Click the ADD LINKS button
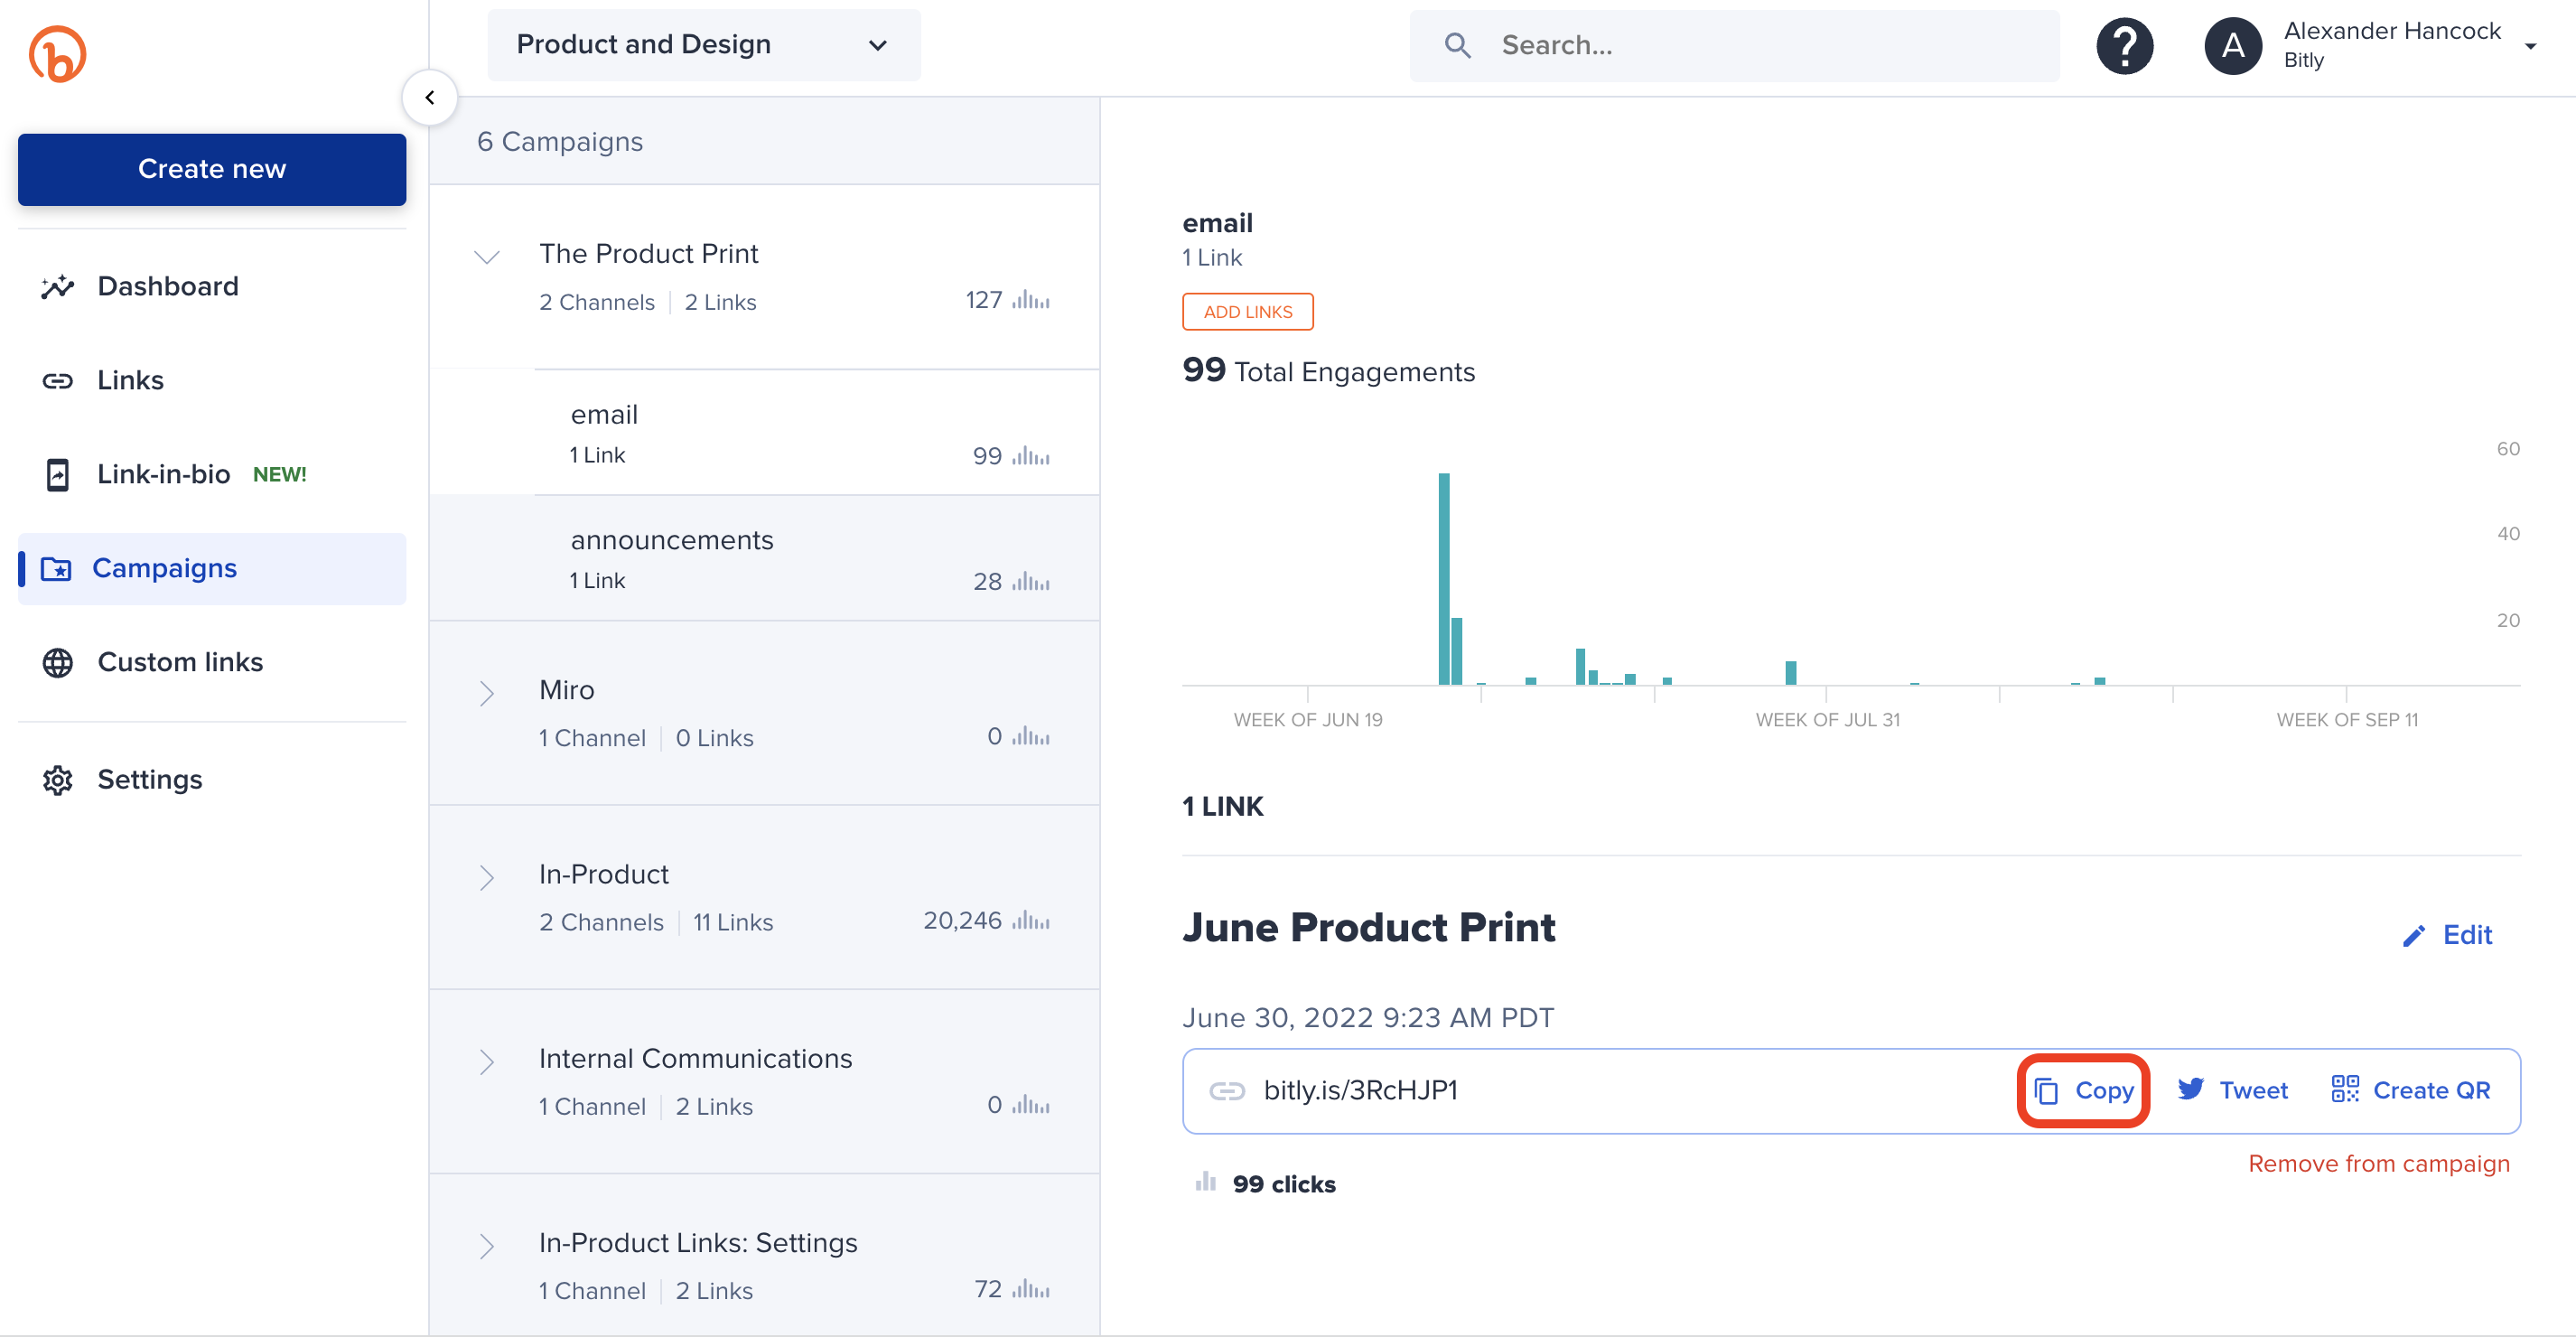This screenshot has height=1337, width=2576. point(1247,312)
